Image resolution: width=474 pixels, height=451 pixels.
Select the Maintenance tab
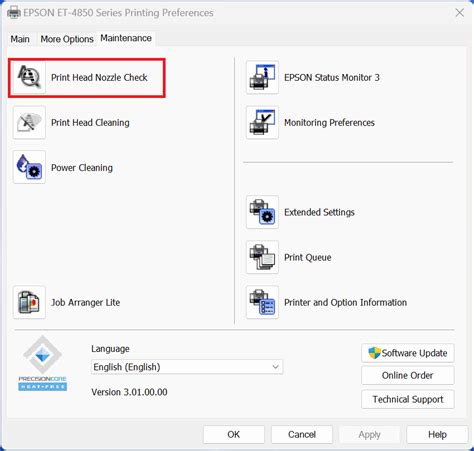click(x=126, y=38)
